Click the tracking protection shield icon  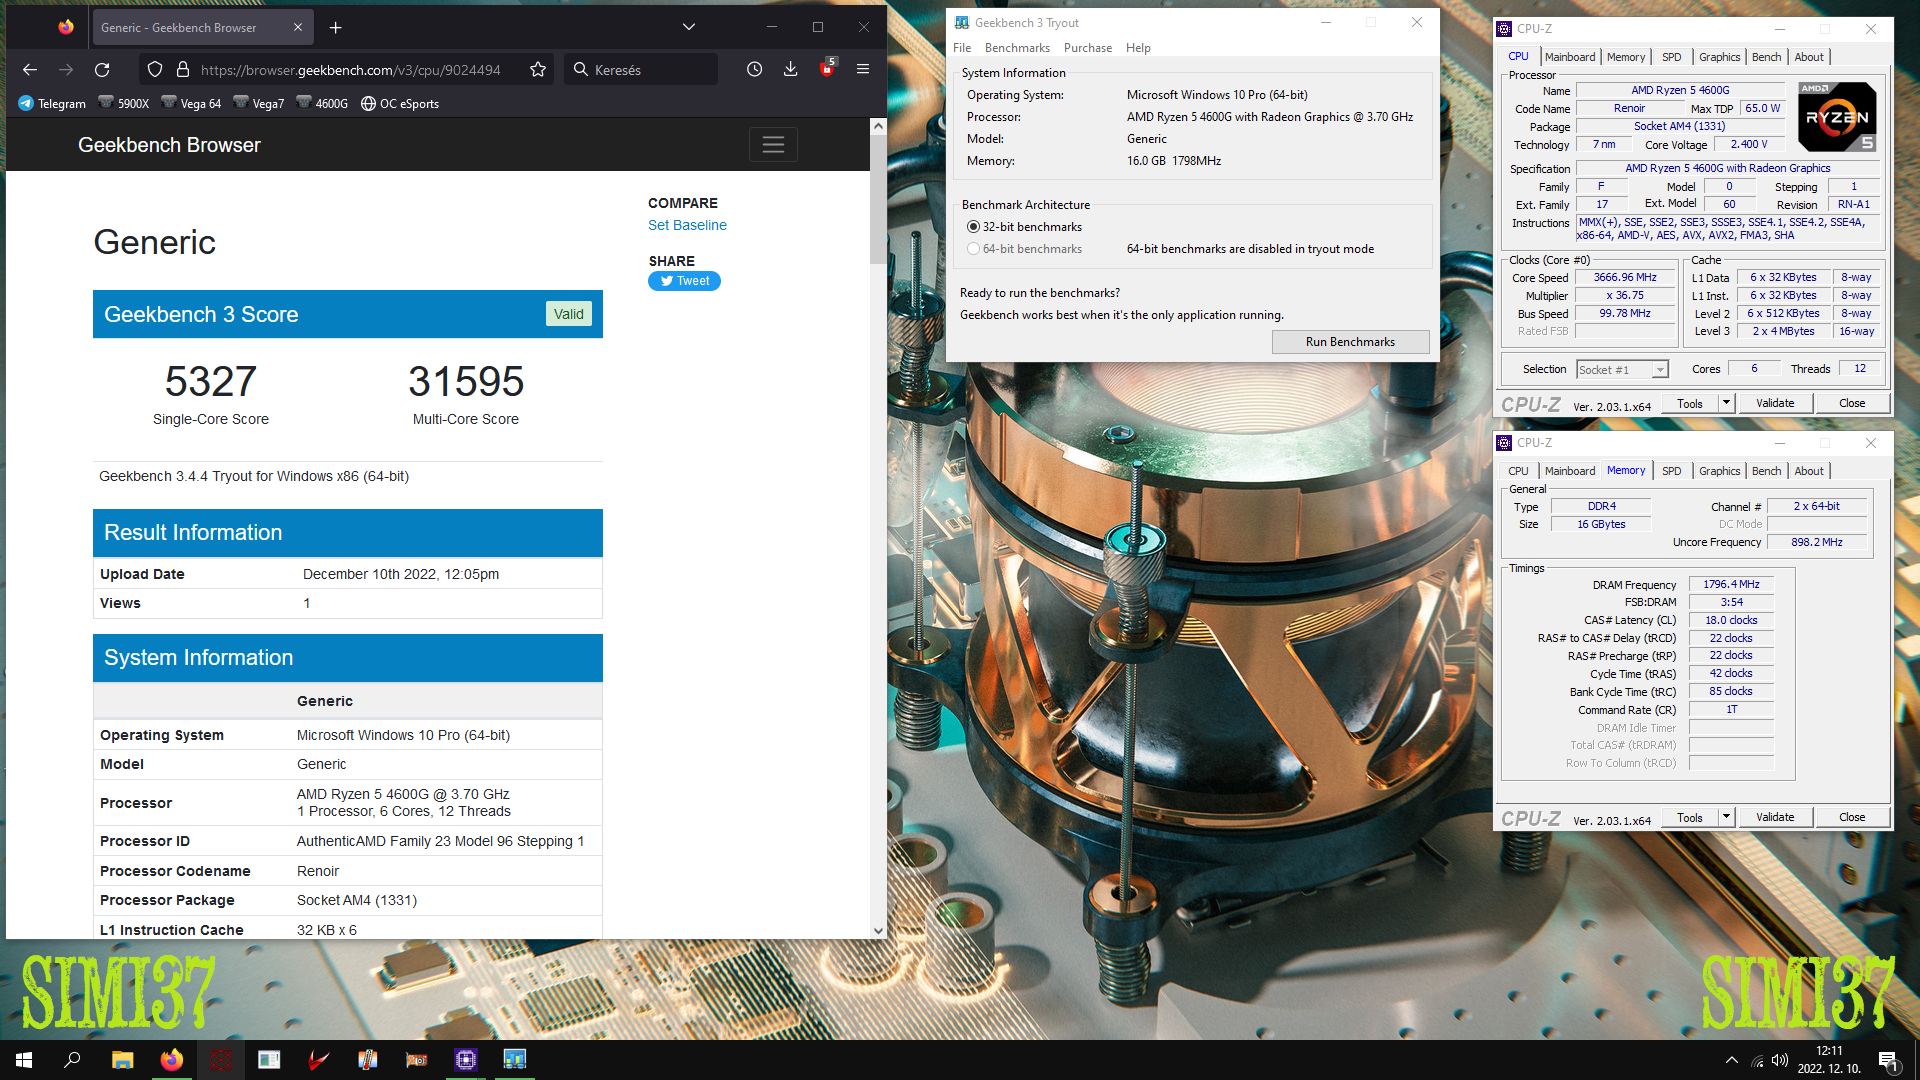[x=154, y=69]
